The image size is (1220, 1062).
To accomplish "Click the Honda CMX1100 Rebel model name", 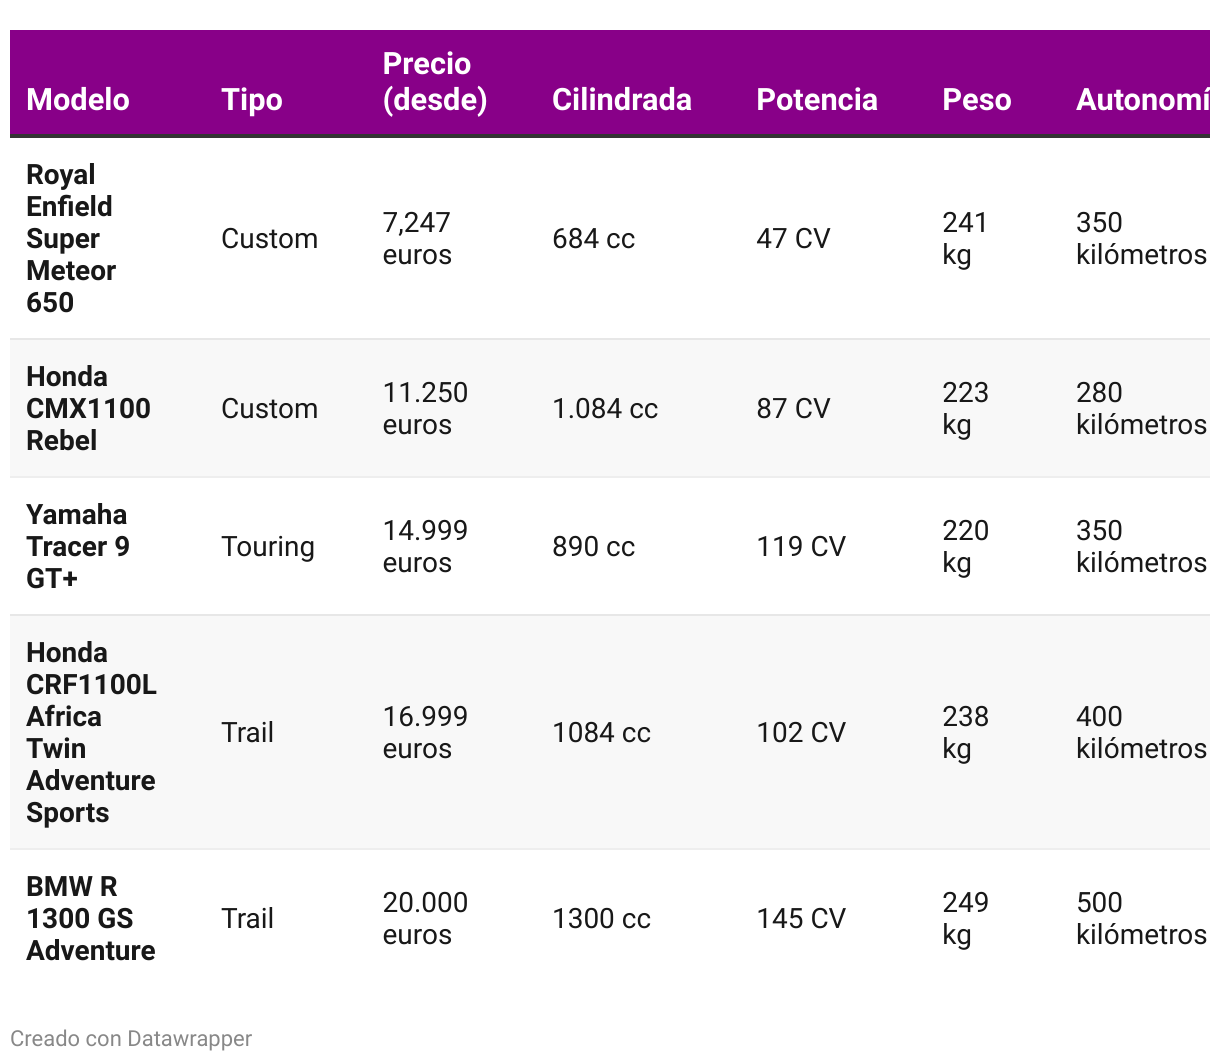I will [88, 408].
